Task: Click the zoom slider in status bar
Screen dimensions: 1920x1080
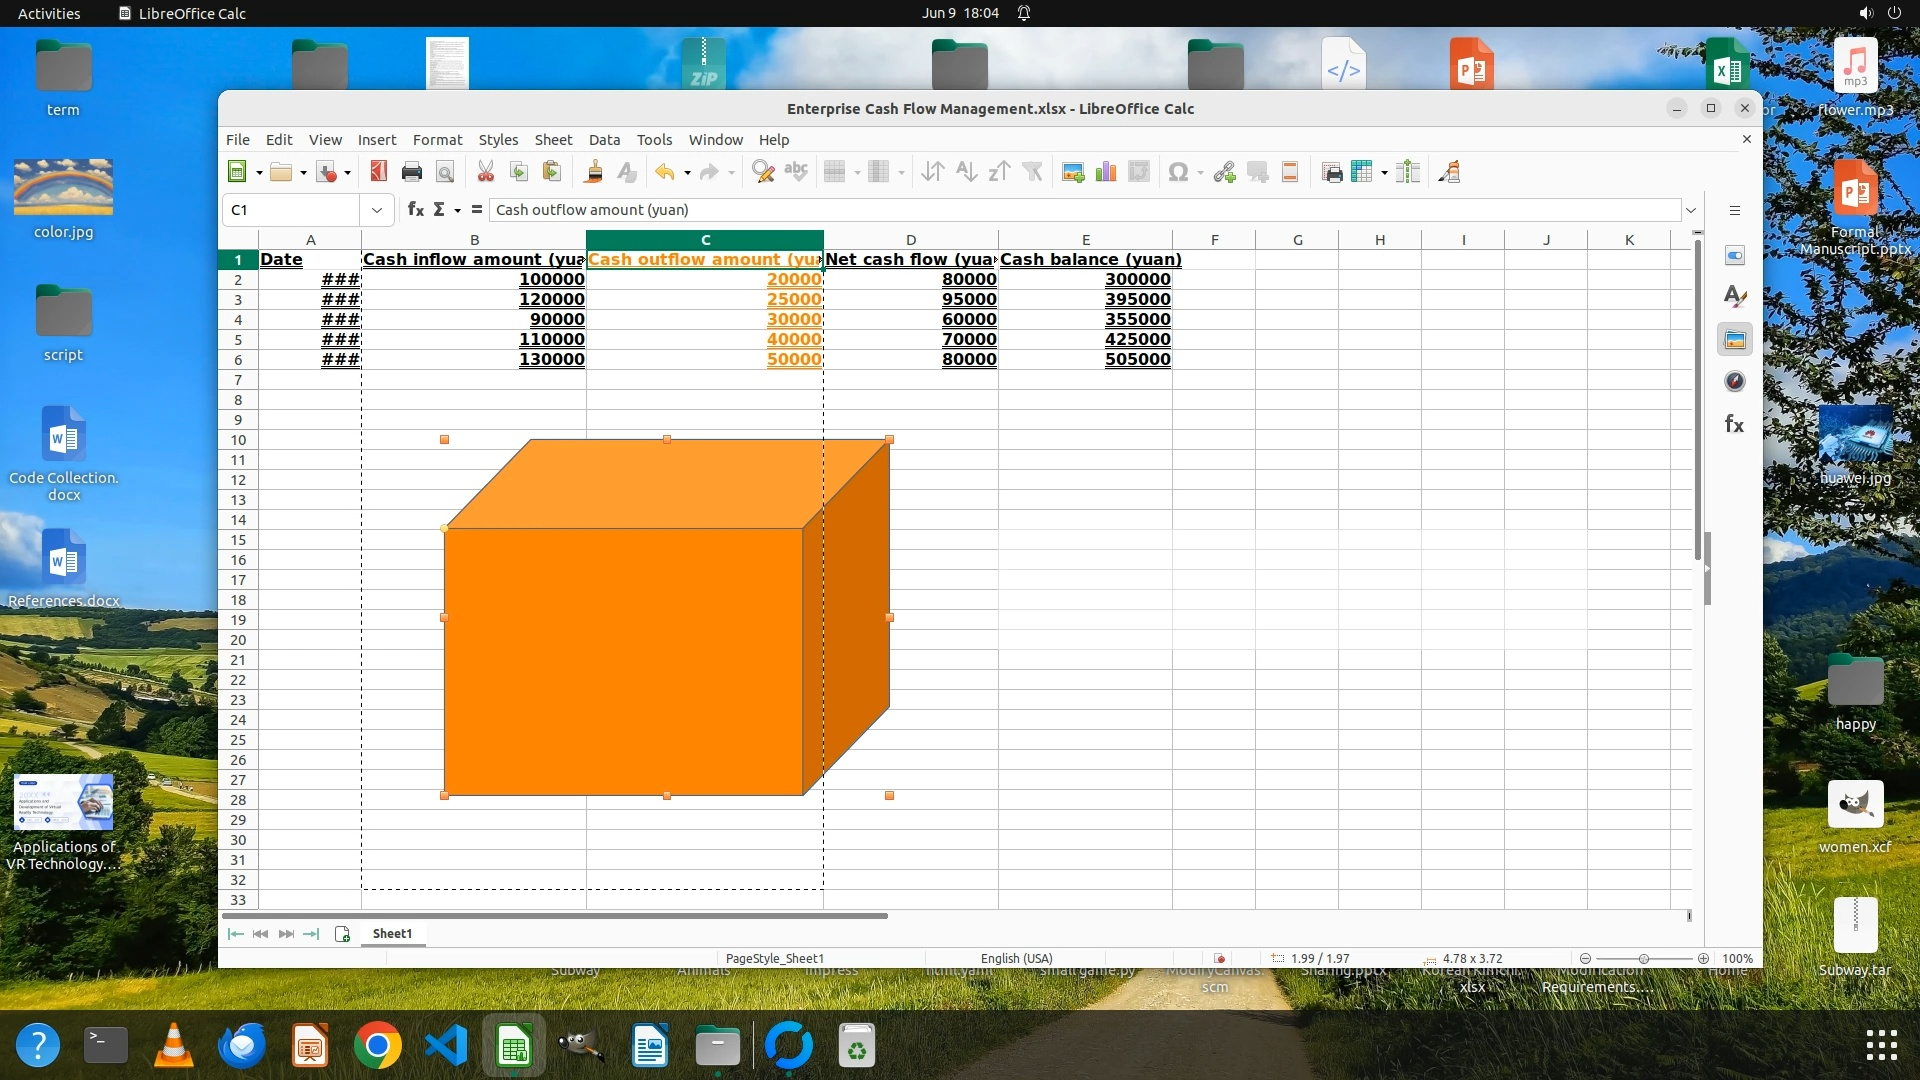Action: (x=1643, y=958)
